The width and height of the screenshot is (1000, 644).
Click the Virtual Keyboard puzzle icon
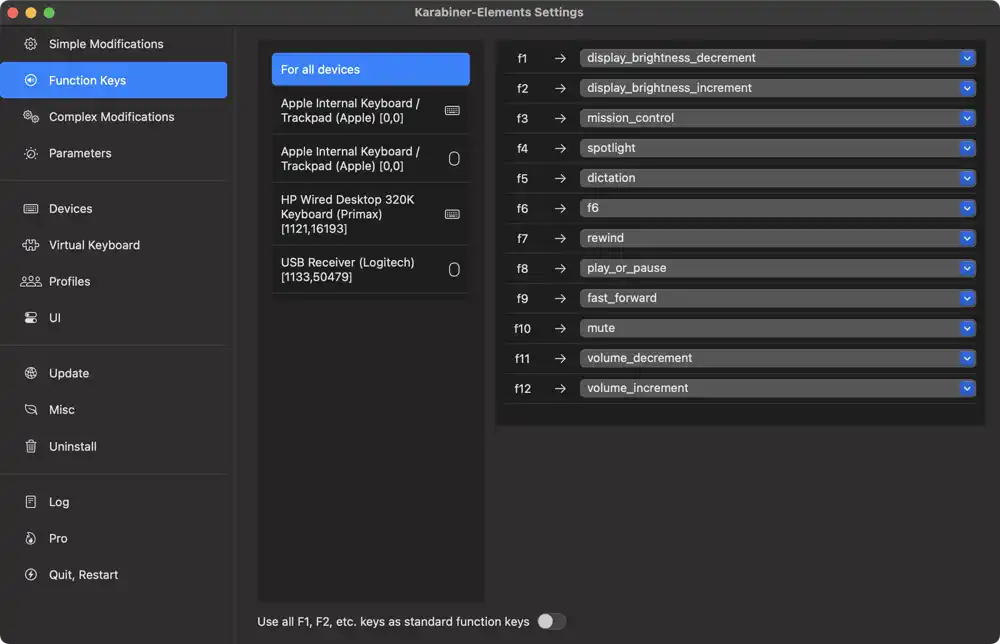[31, 245]
